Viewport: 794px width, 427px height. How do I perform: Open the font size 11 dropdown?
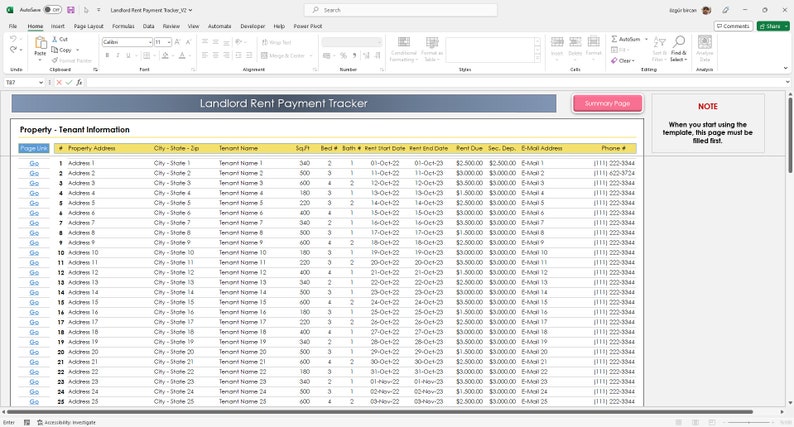(169, 42)
